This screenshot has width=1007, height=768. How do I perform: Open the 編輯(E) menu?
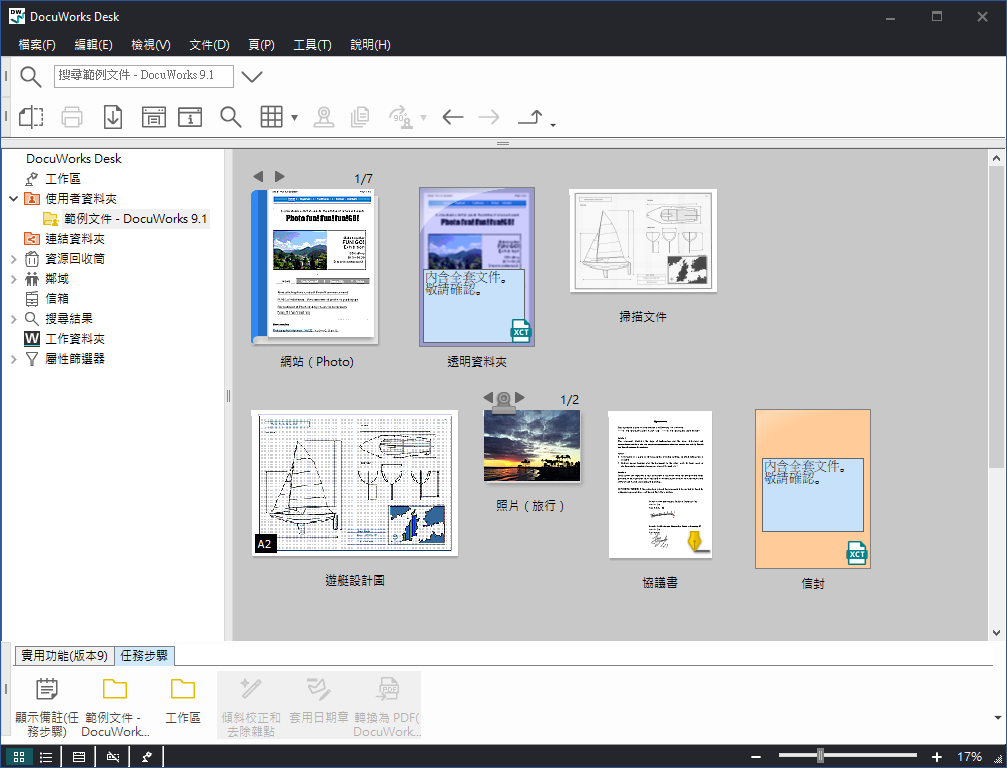[94, 44]
